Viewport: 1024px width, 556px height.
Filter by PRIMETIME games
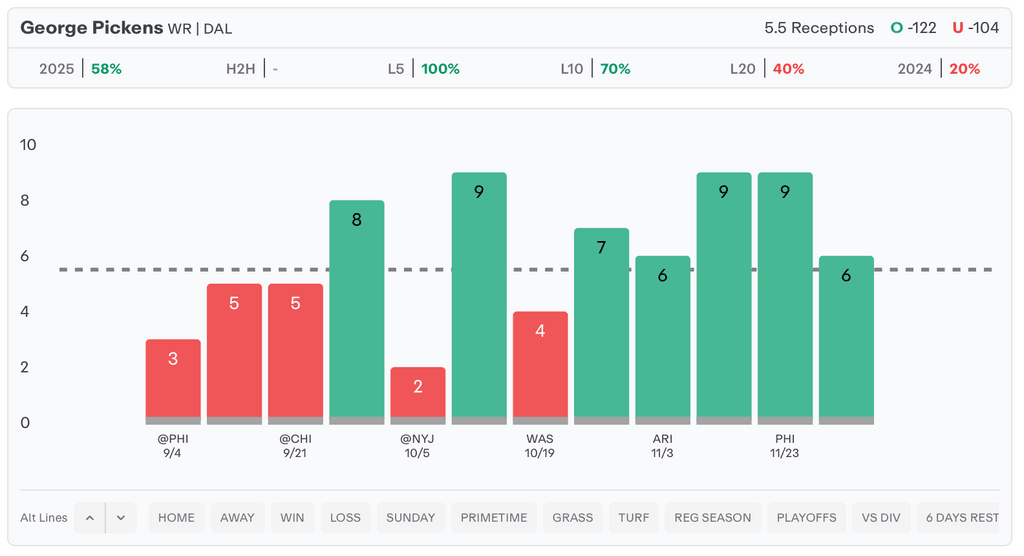(x=493, y=518)
